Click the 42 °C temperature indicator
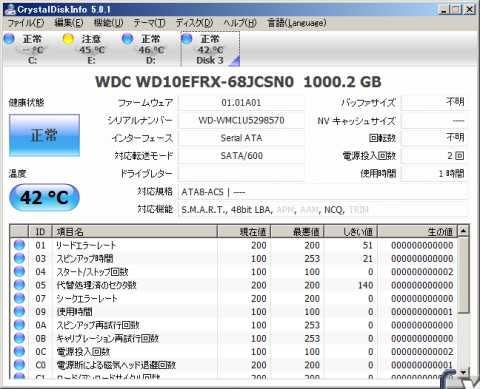Screen dimensions: 480x389 [44, 197]
